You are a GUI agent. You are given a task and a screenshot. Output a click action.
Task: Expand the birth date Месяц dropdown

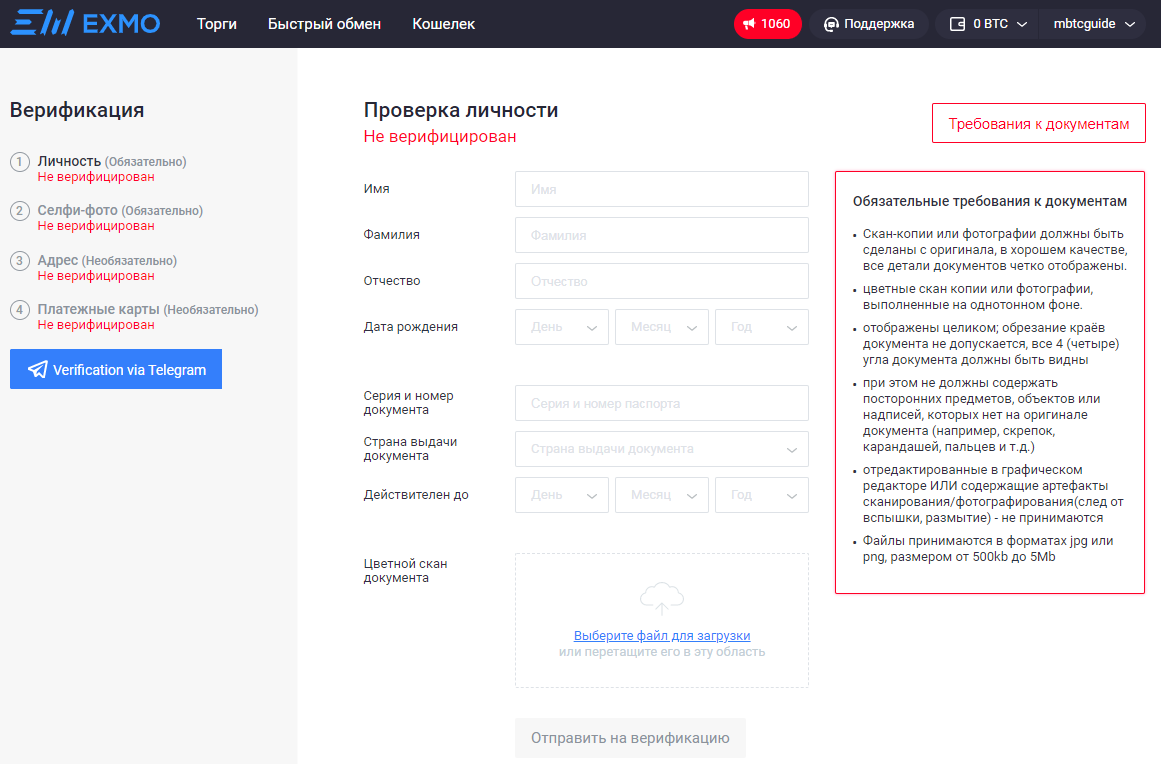pyautogui.click(x=662, y=327)
